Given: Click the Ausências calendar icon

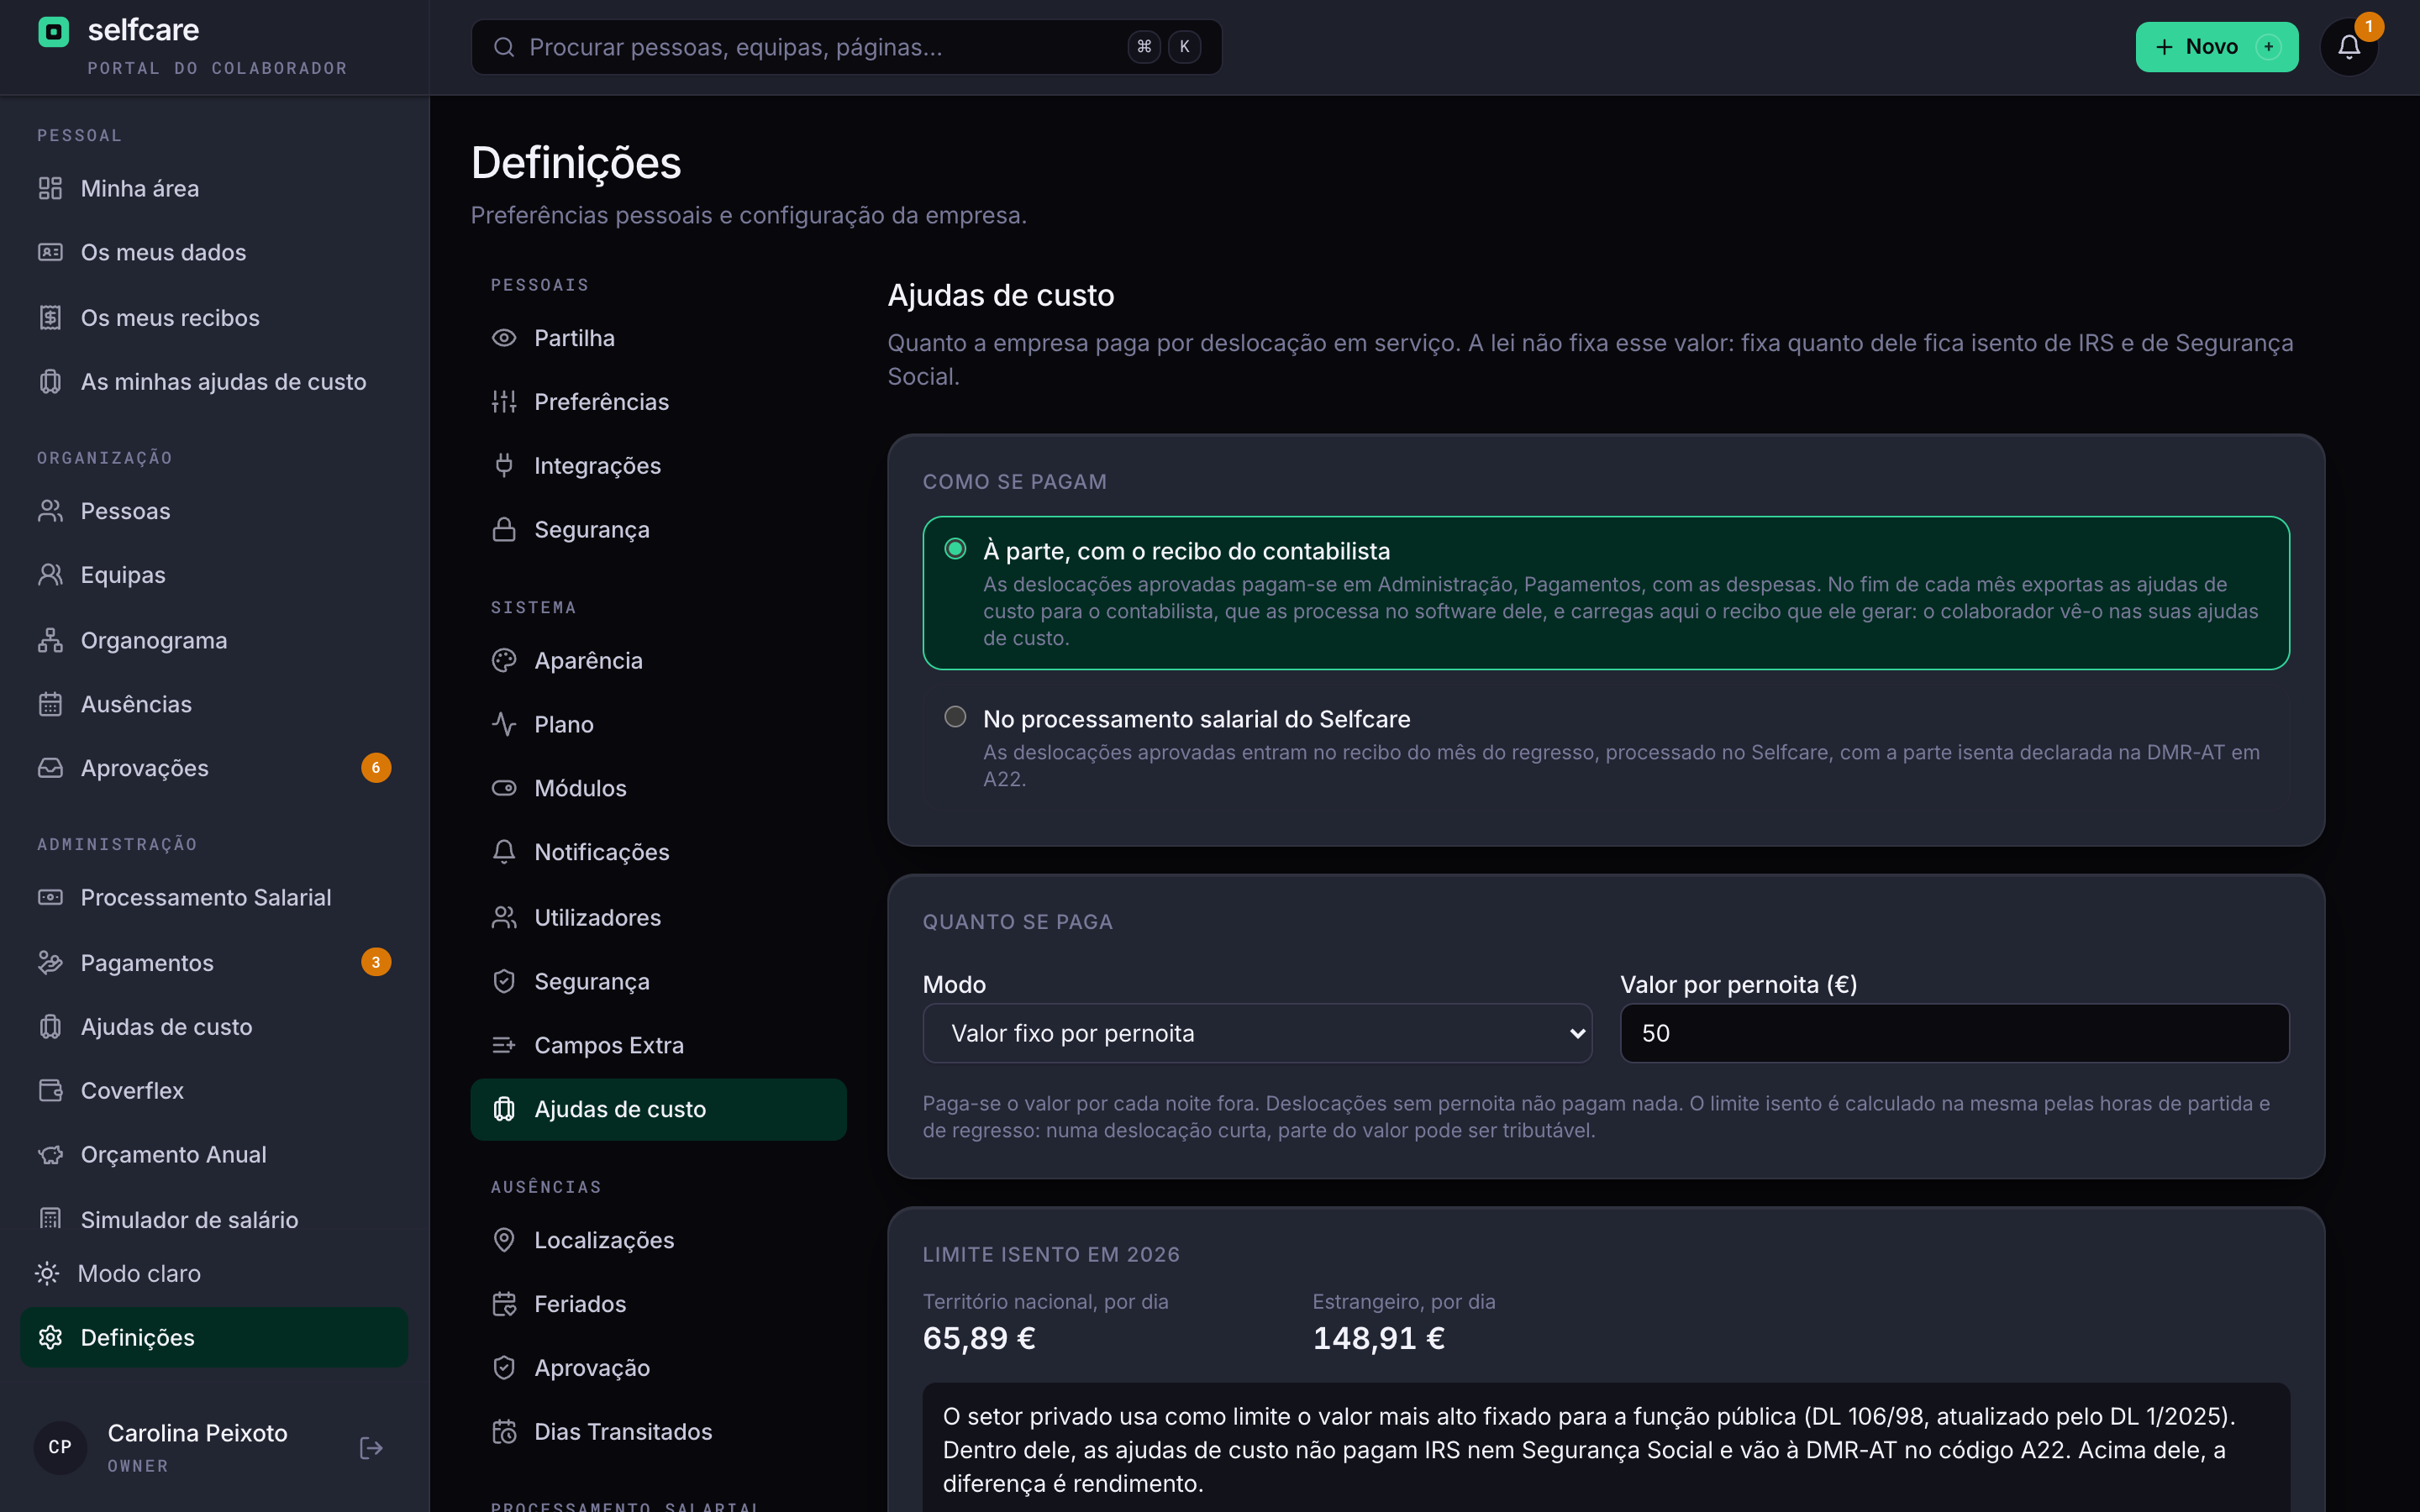Looking at the screenshot, I should pyautogui.click(x=50, y=704).
